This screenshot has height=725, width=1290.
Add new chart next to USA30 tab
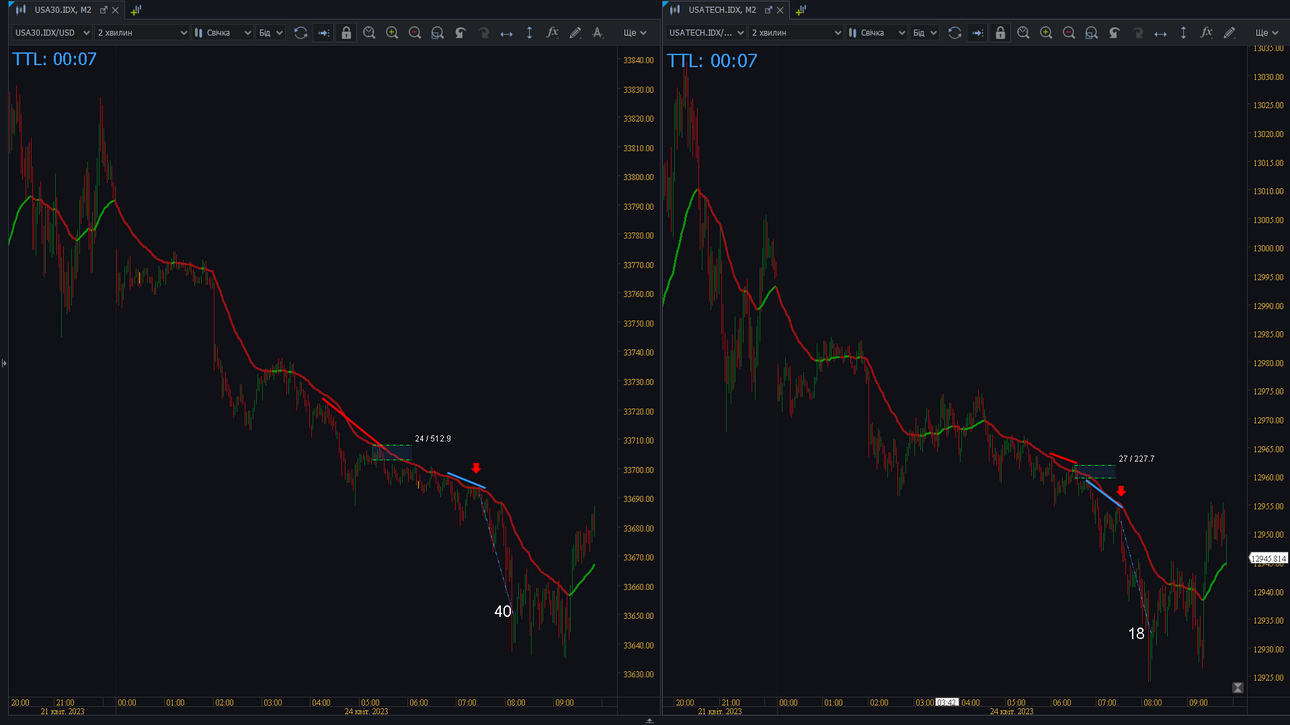[136, 10]
